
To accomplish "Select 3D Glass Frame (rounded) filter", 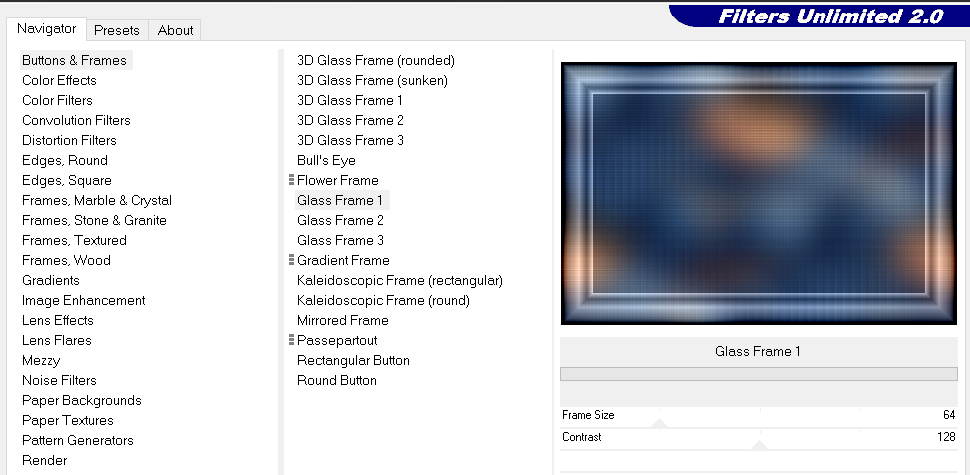I will click(x=375, y=60).
